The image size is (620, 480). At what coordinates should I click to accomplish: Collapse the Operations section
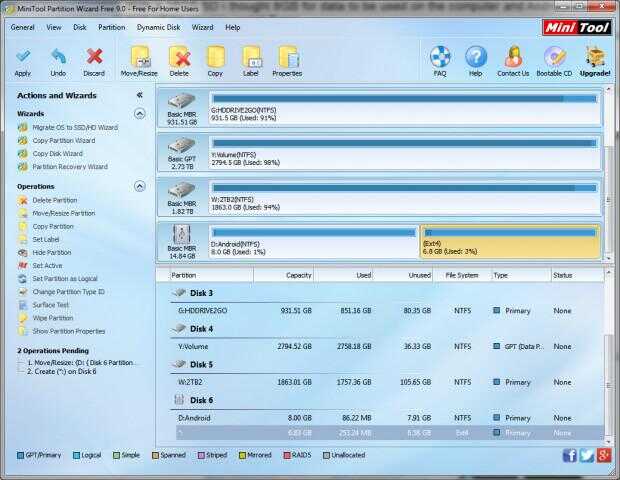click(x=140, y=186)
